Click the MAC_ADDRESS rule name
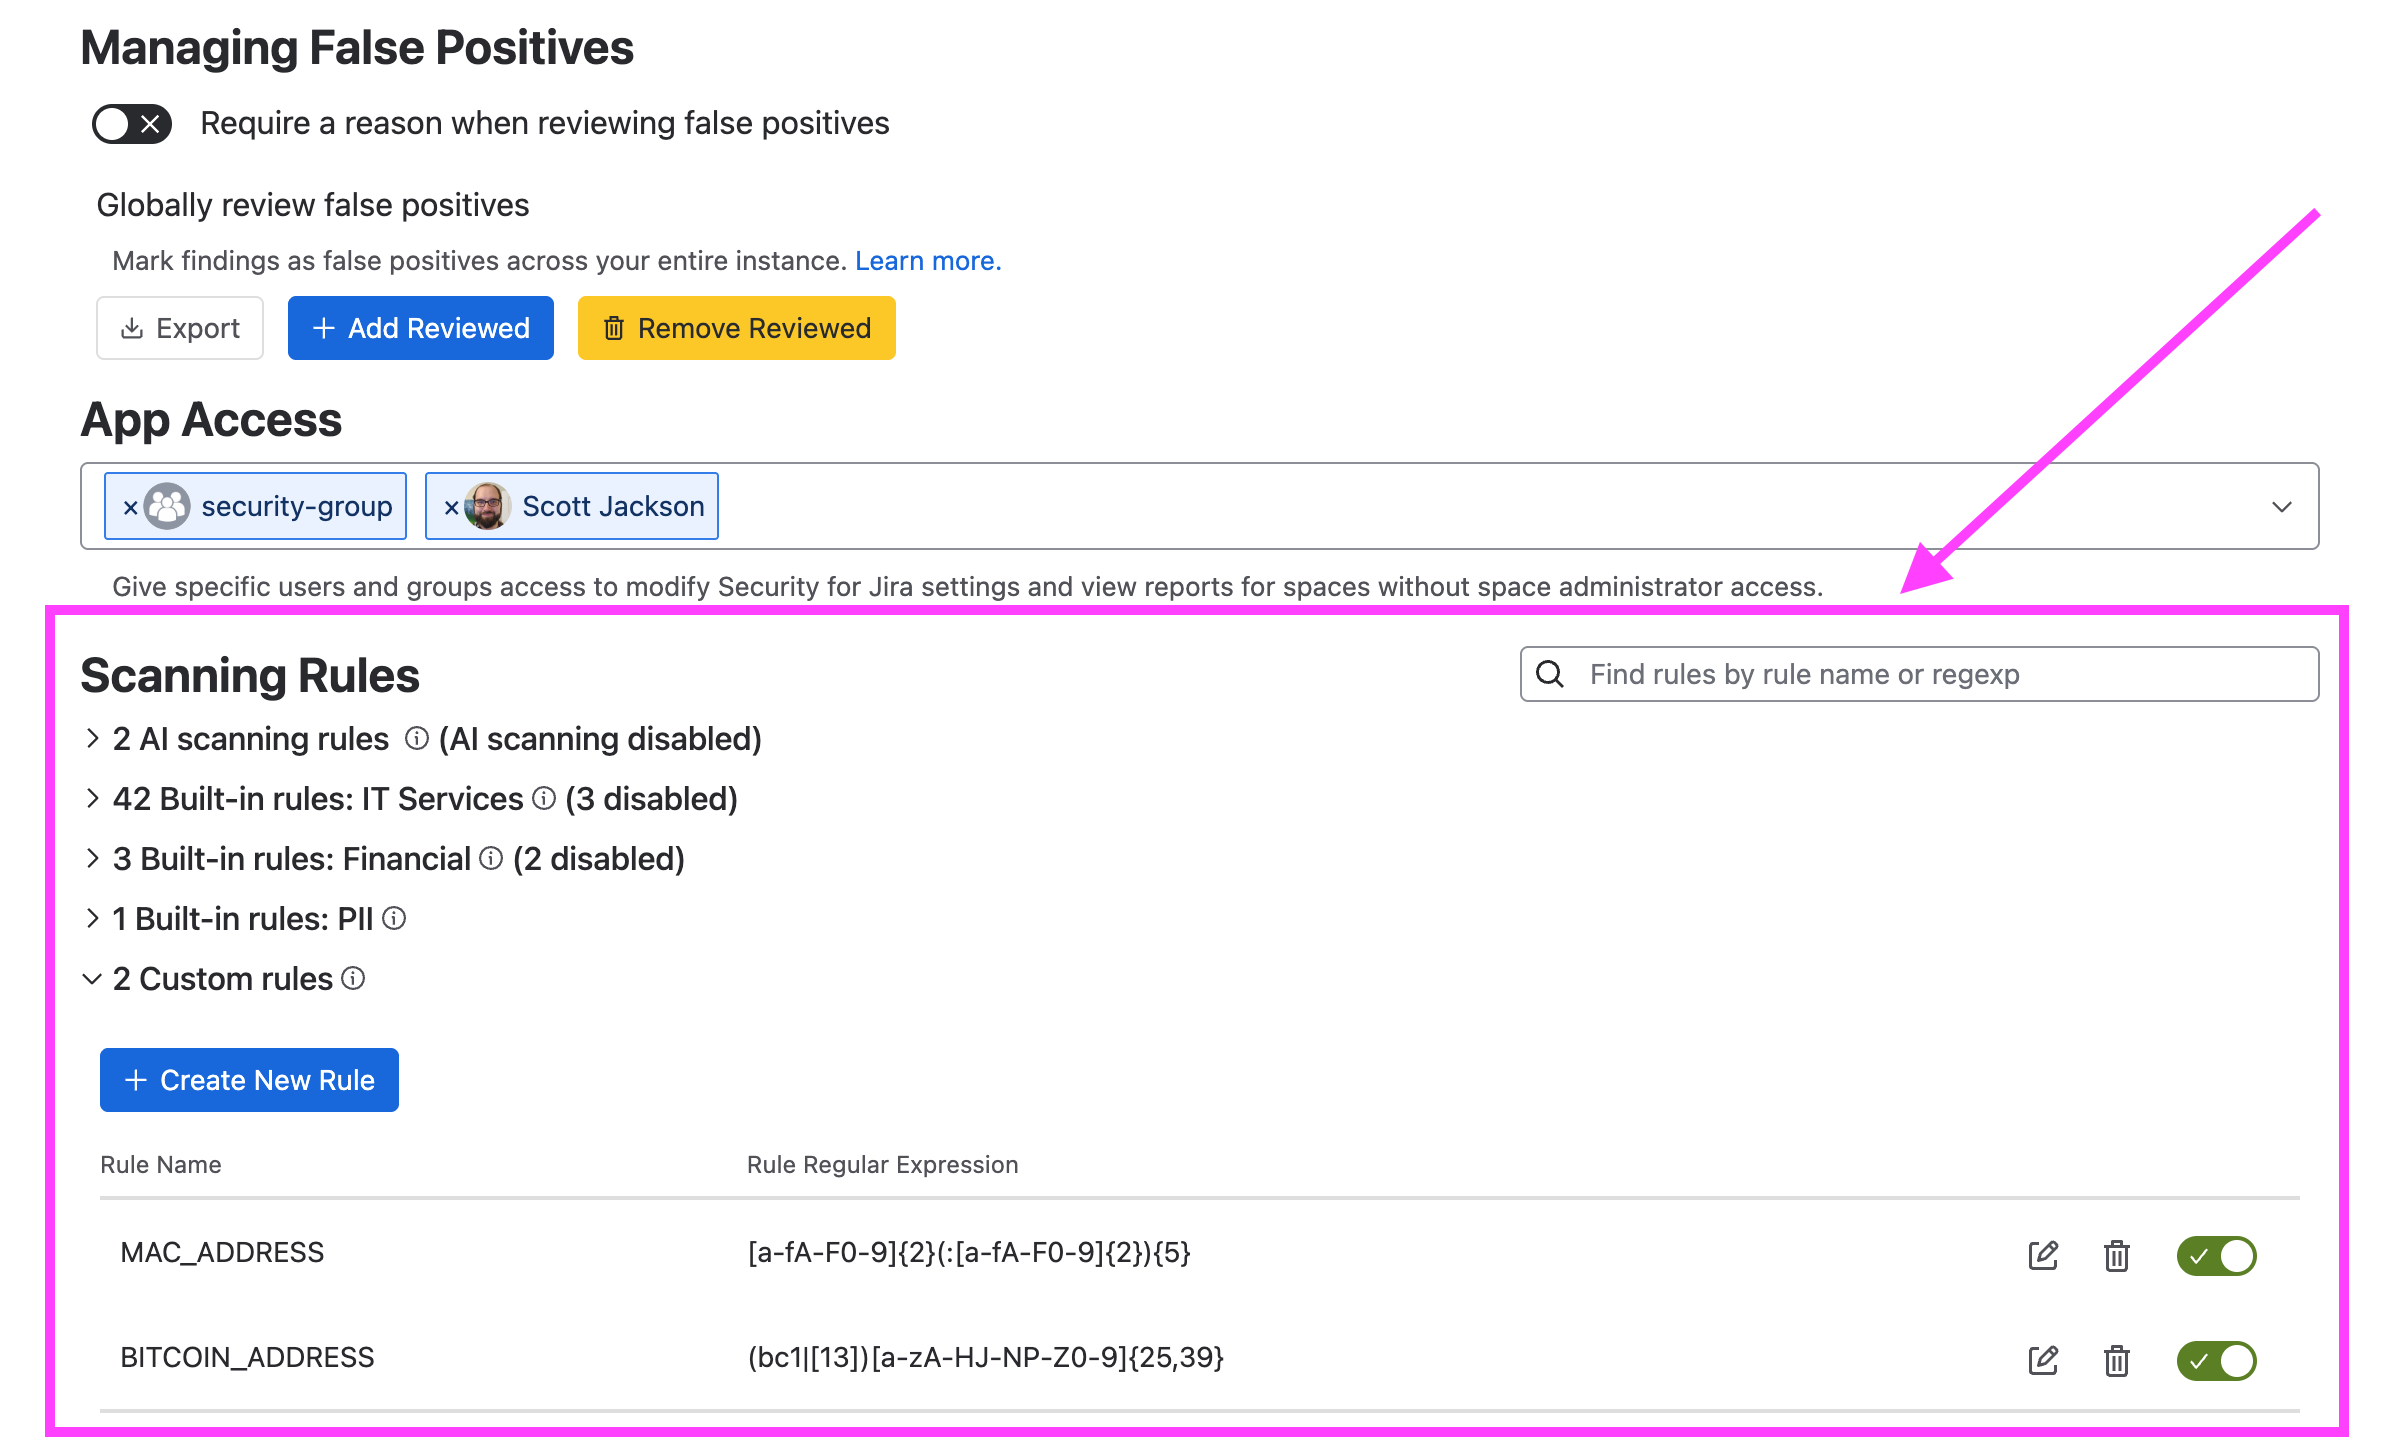The height and width of the screenshot is (1448, 2400). point(222,1252)
